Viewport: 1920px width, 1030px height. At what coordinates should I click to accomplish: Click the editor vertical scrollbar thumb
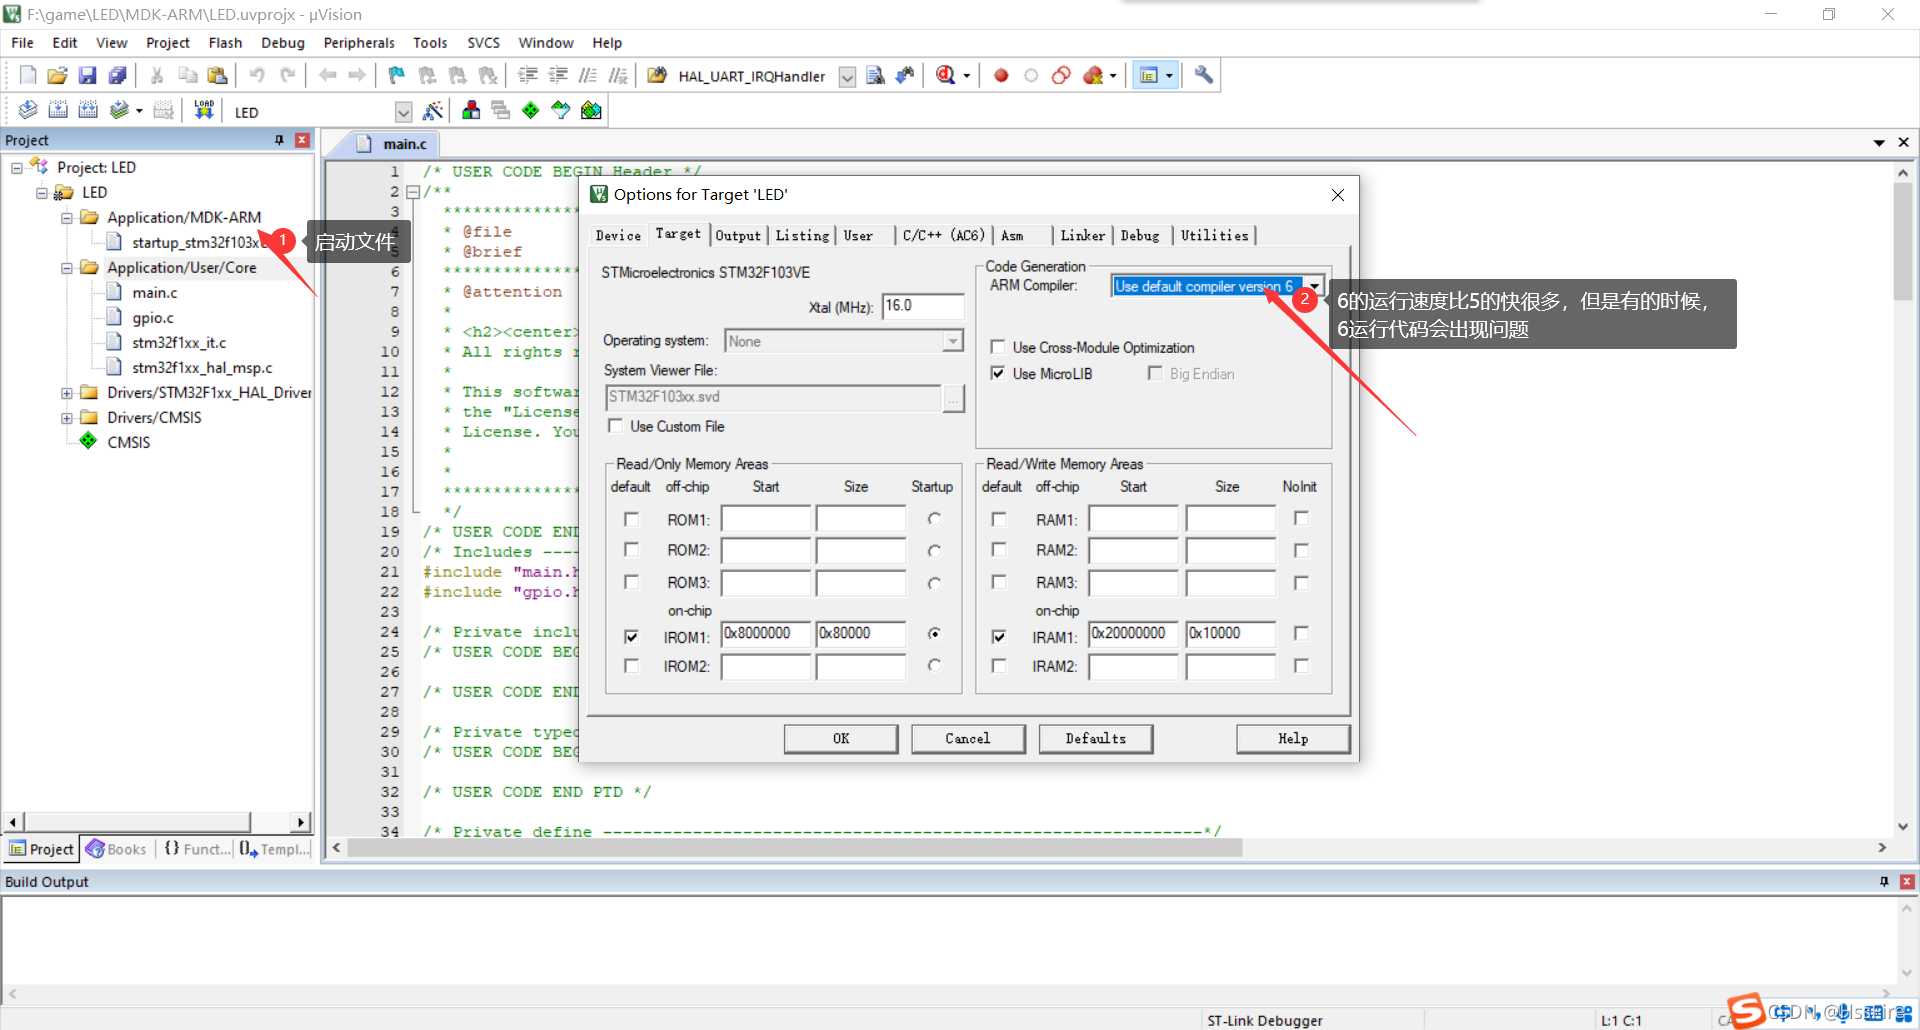point(1903,240)
